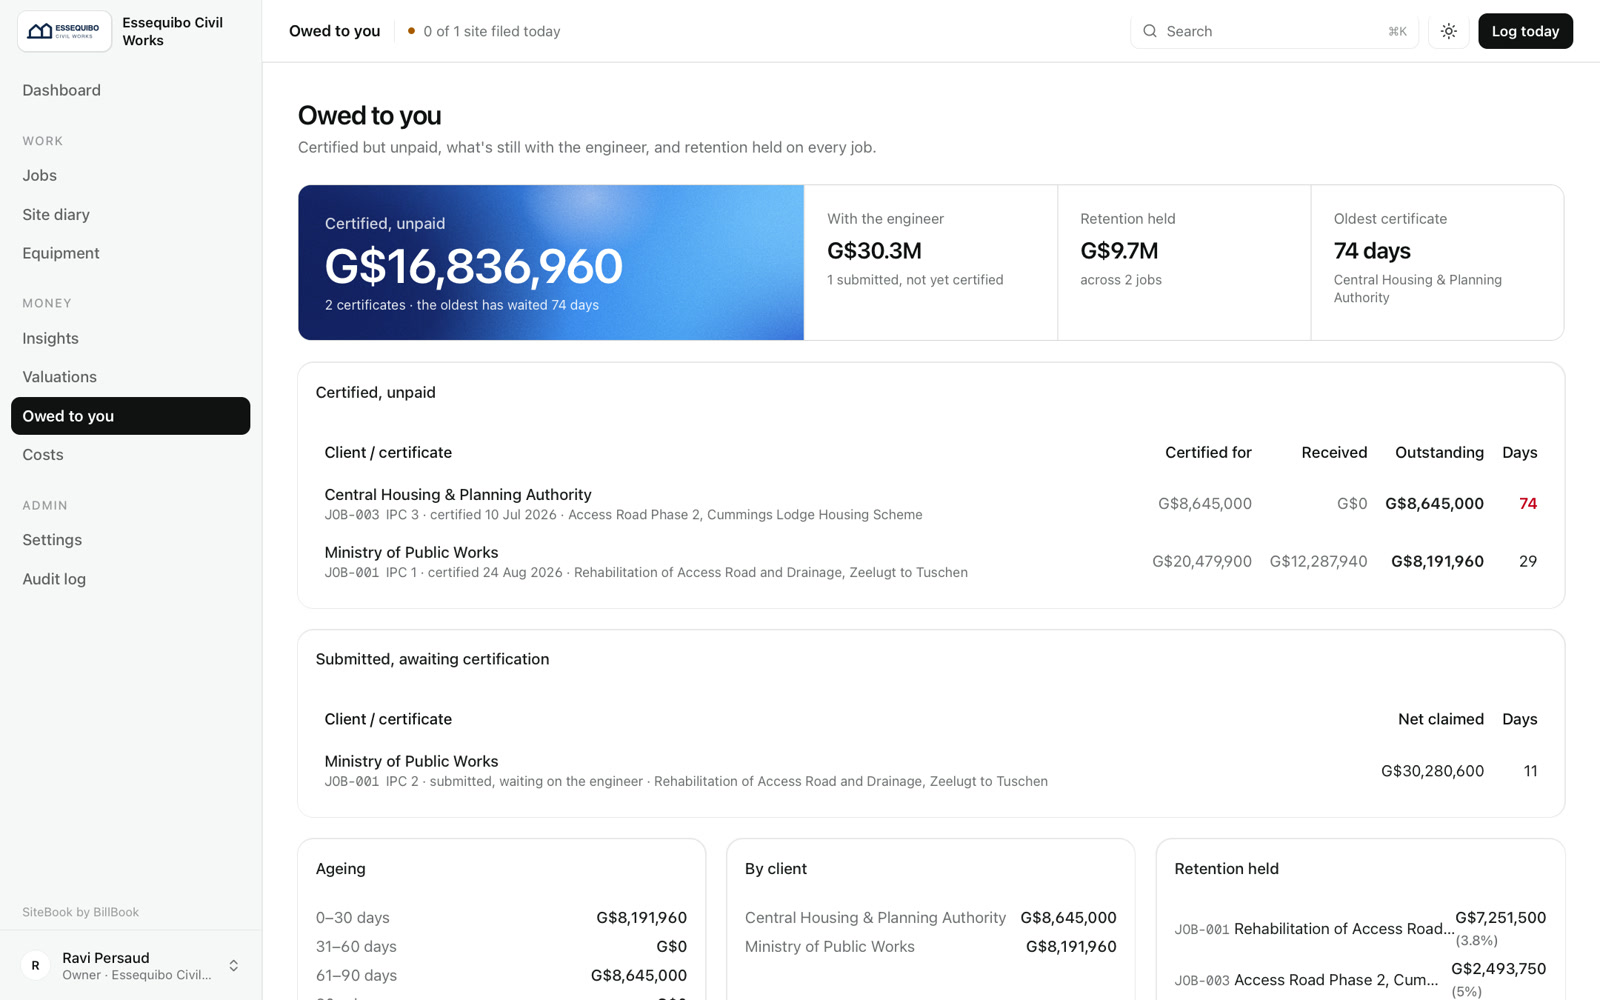Viewport: 1600px width, 1000px height.
Task: Click the net claimed G$30,280,600 value
Action: [x=1432, y=771]
